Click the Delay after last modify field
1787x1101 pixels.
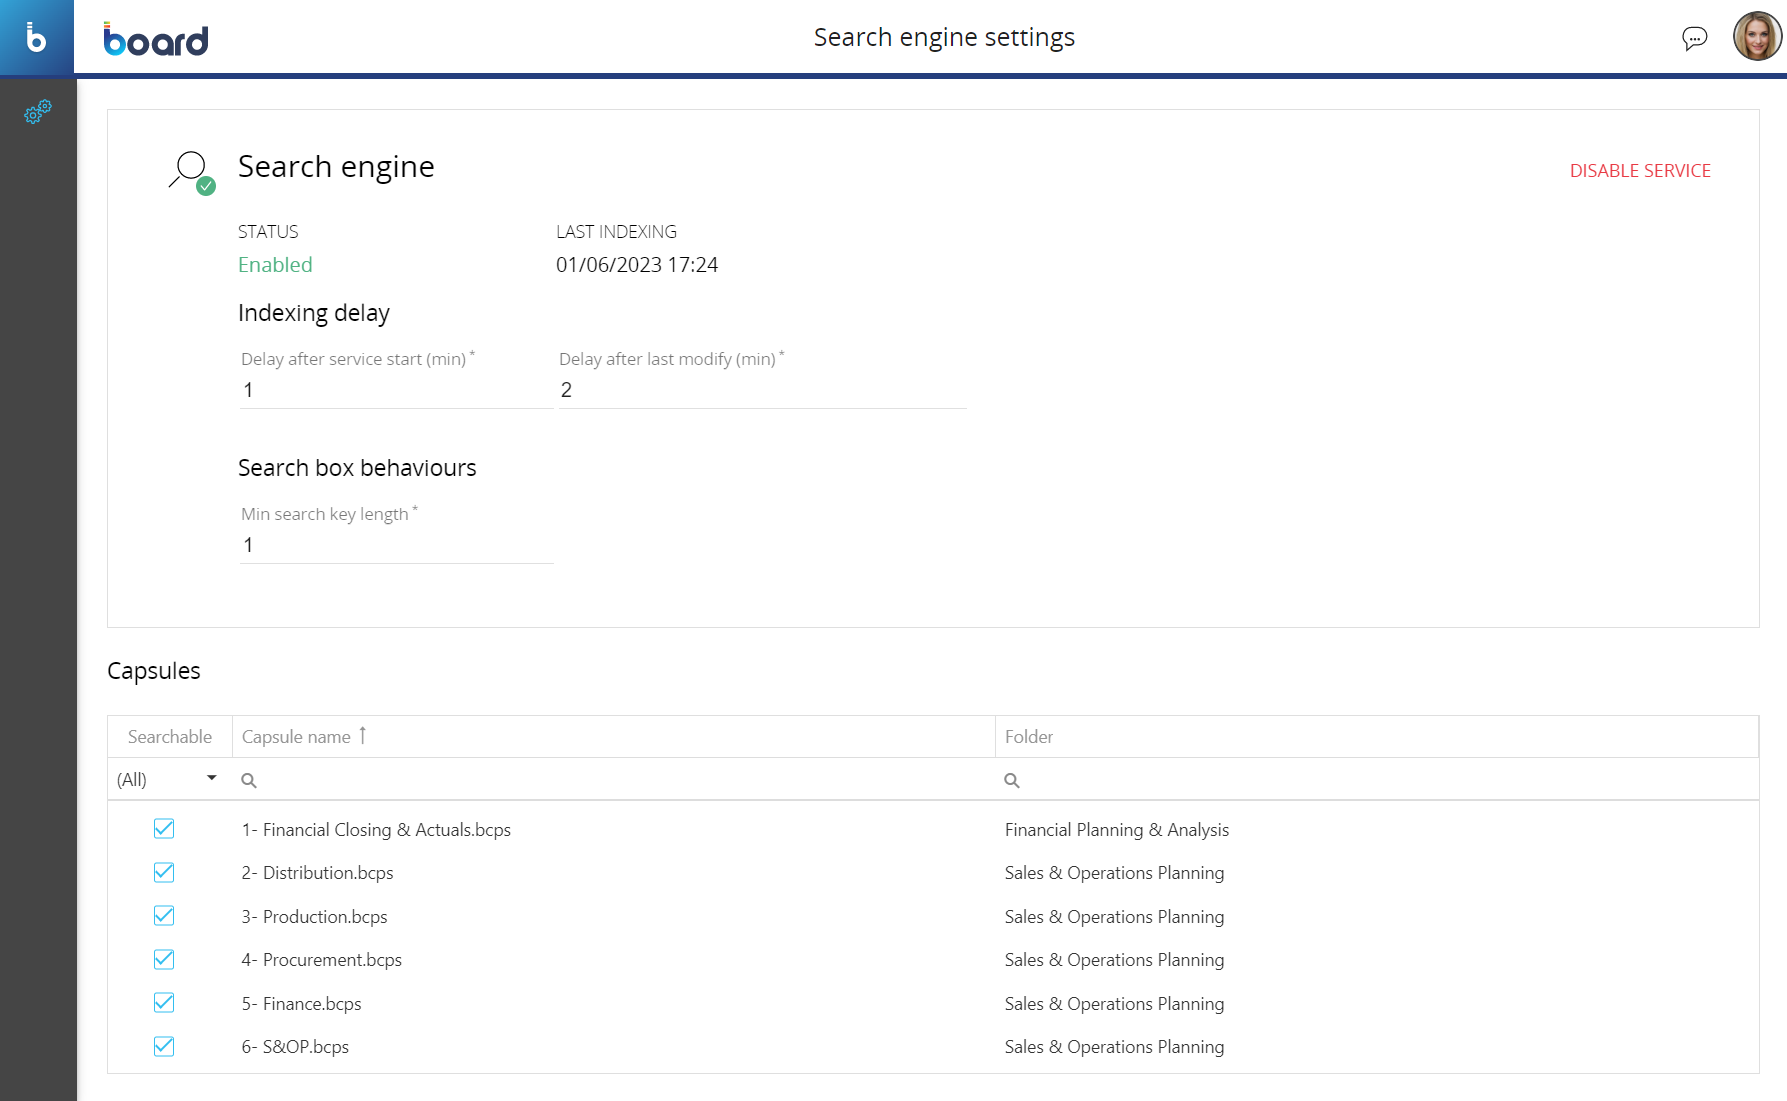pyautogui.click(x=761, y=390)
